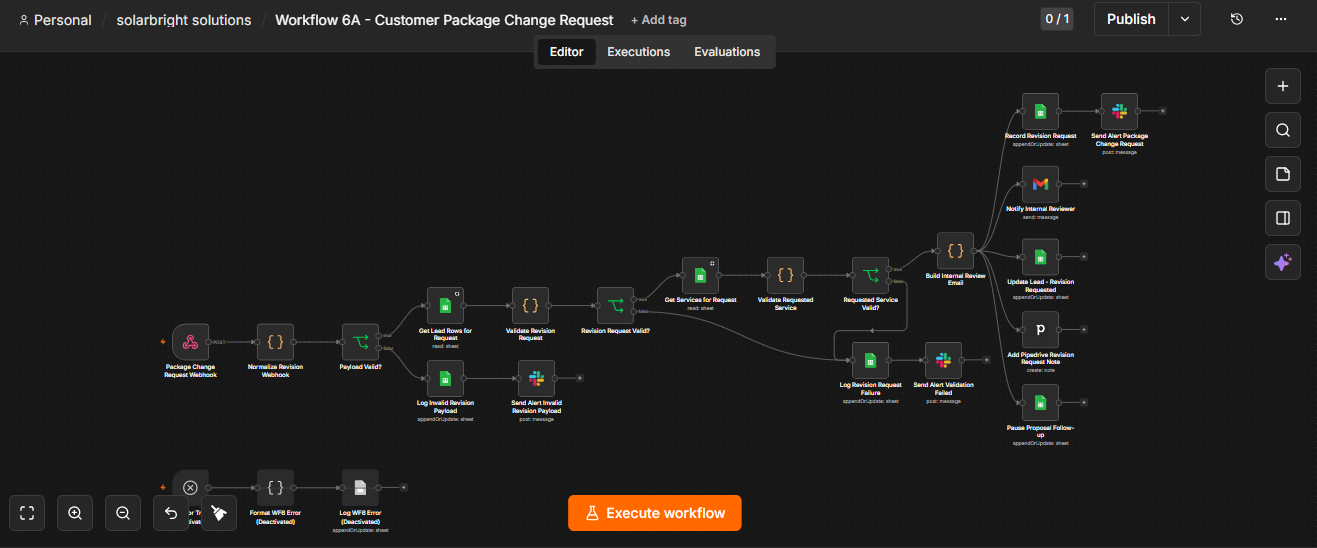The height and width of the screenshot is (548, 1317).
Task: Add node after Pause Proposal Follow-up
Action: [1084, 402]
